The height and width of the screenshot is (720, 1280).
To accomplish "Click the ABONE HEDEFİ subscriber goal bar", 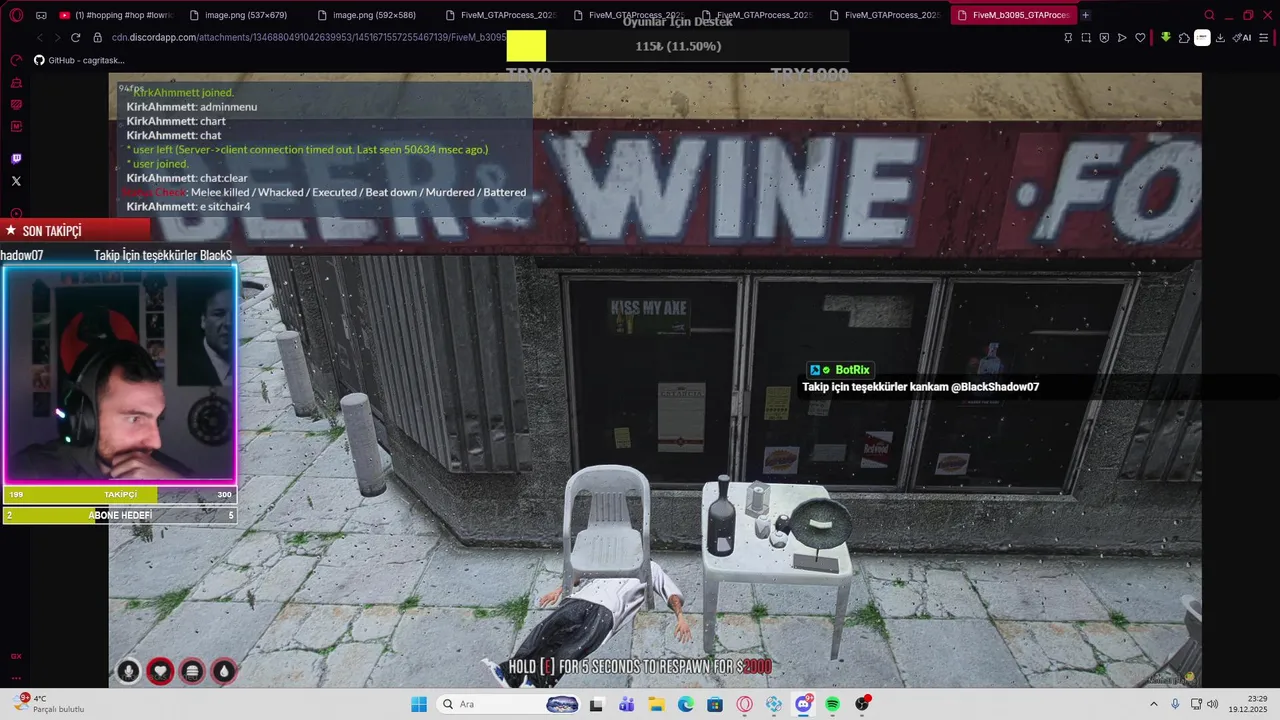I will (x=120, y=515).
